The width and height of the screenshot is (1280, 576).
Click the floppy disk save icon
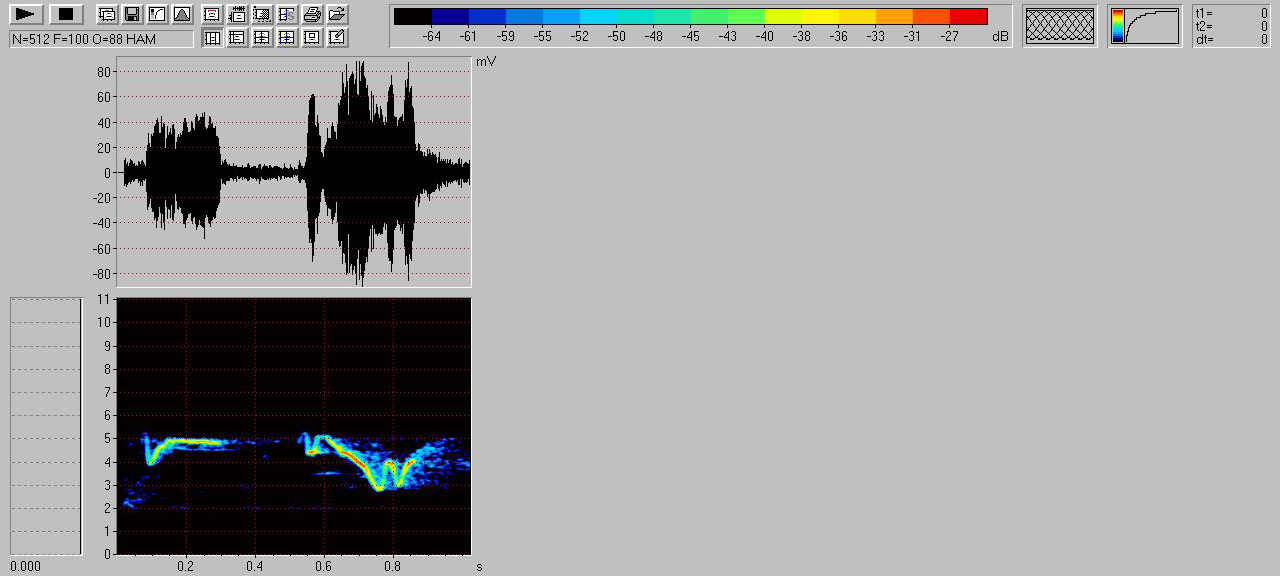(131, 14)
